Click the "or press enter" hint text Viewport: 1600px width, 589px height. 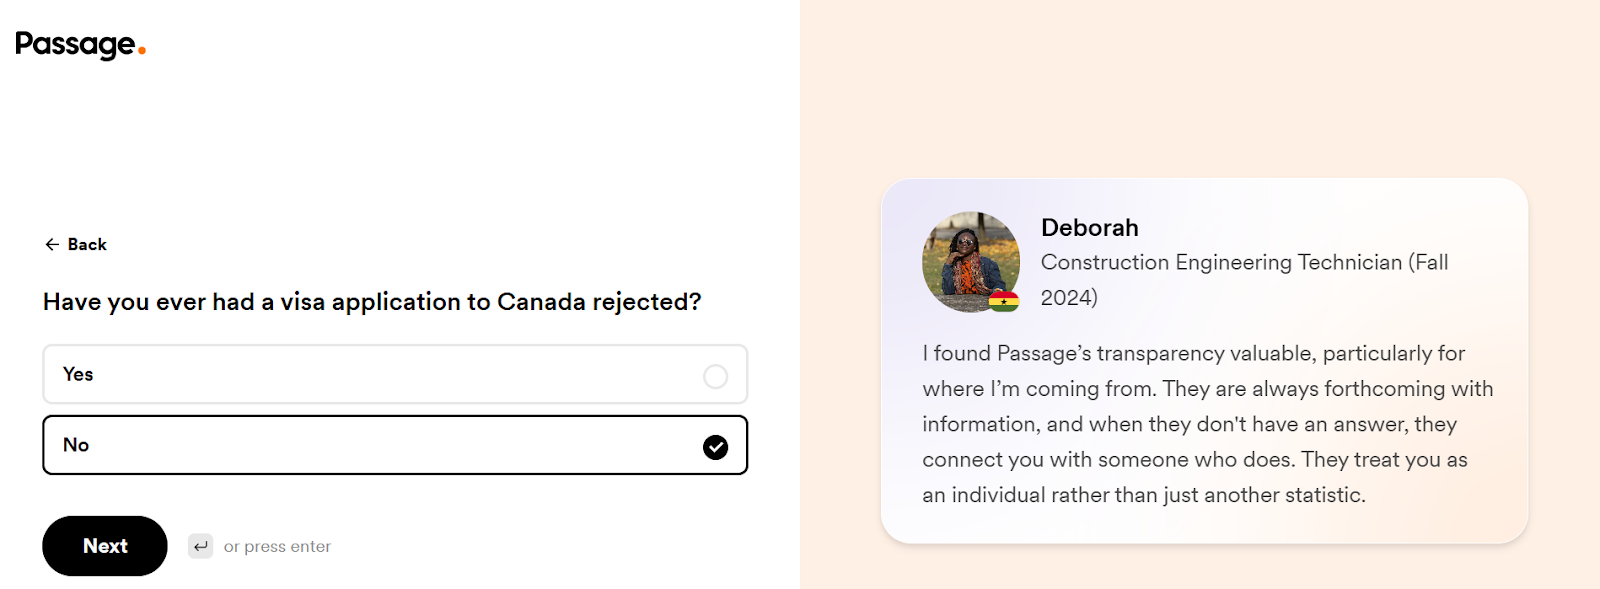coord(277,547)
